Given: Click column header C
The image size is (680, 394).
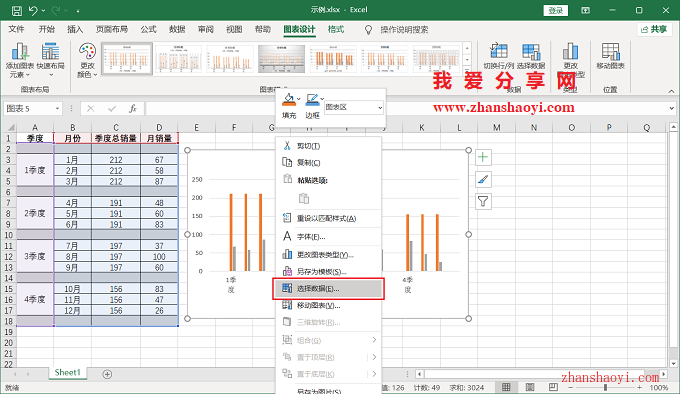Looking at the screenshot, I should (116, 127).
